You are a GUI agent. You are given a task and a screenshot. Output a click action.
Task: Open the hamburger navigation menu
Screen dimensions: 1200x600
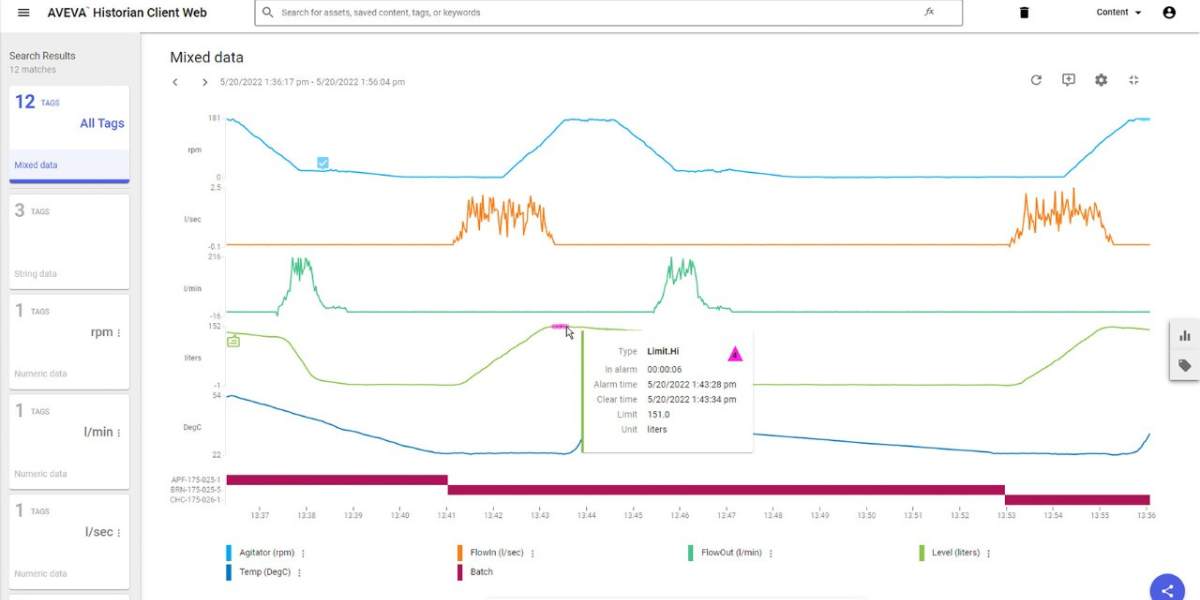pyautogui.click(x=24, y=13)
